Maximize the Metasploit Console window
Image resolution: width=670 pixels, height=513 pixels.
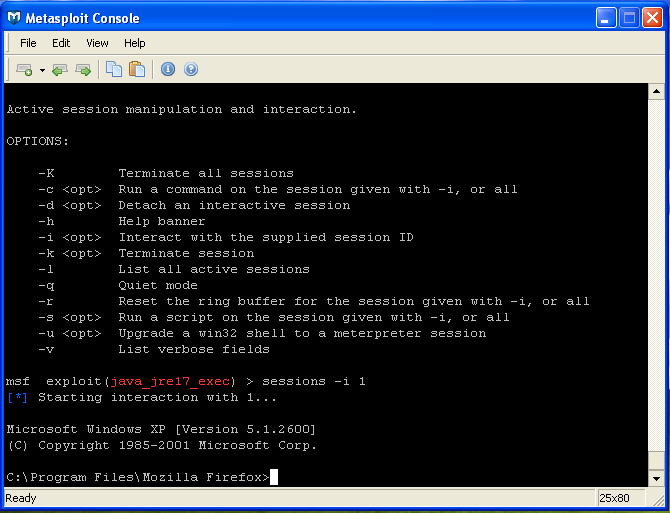coord(629,18)
